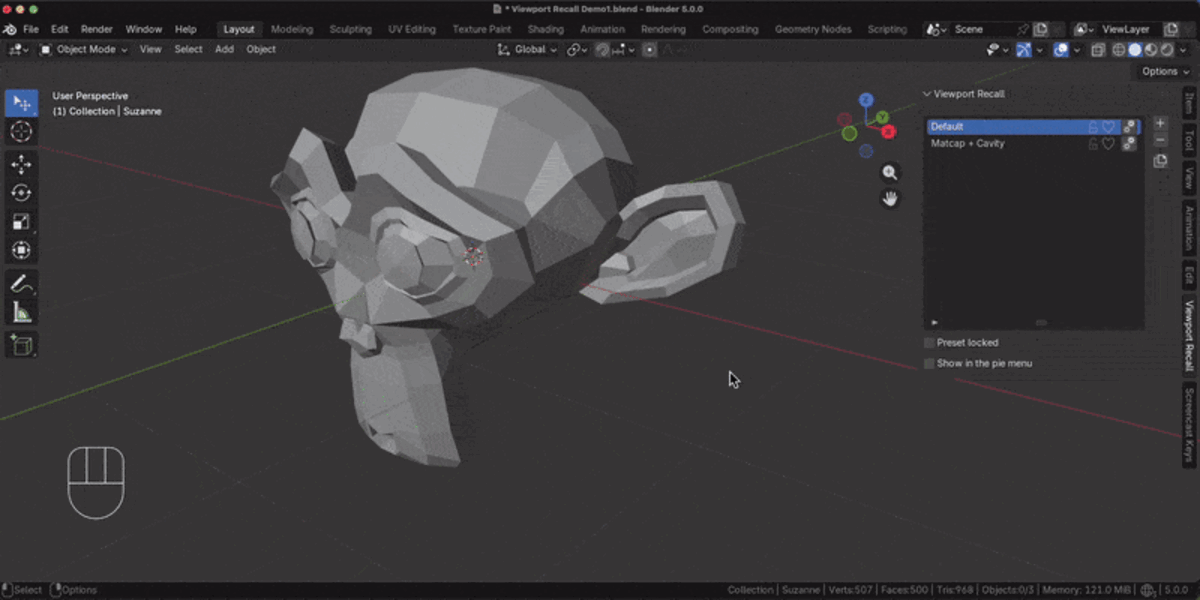Switch to the Sculpting workspace tab
Viewport: 1200px width, 600px height.
pyautogui.click(x=352, y=29)
